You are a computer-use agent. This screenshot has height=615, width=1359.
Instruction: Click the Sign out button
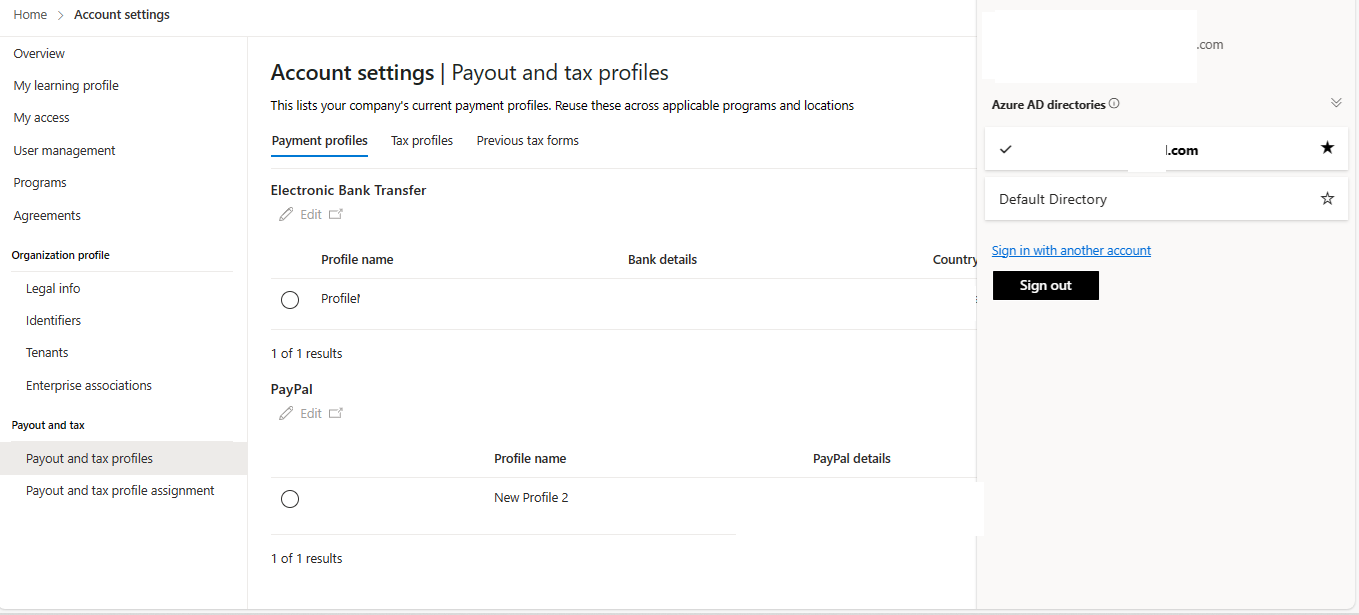point(1046,285)
